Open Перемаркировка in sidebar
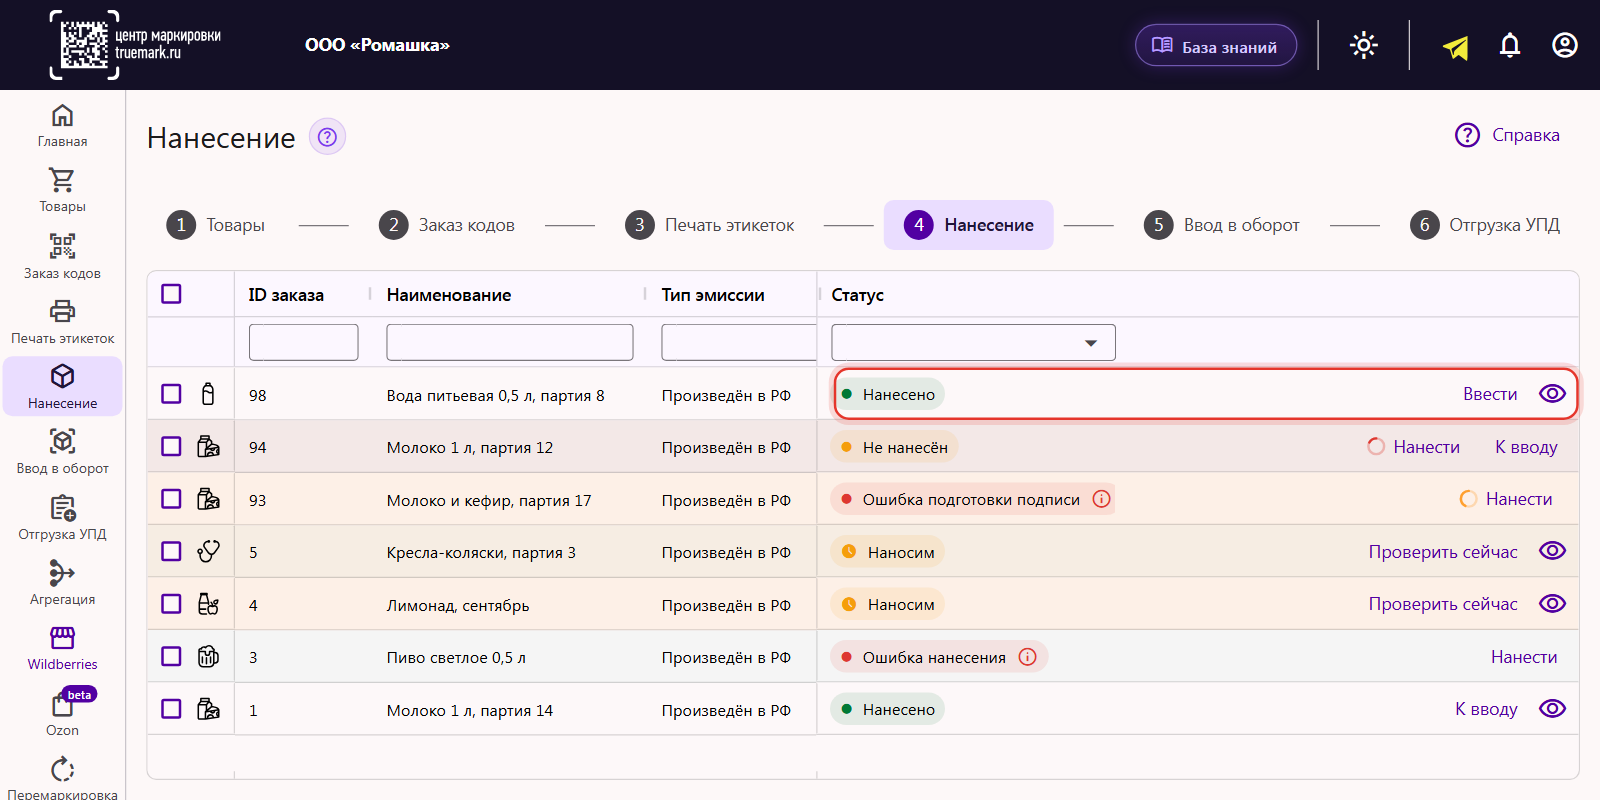The height and width of the screenshot is (800, 1600). [62, 779]
